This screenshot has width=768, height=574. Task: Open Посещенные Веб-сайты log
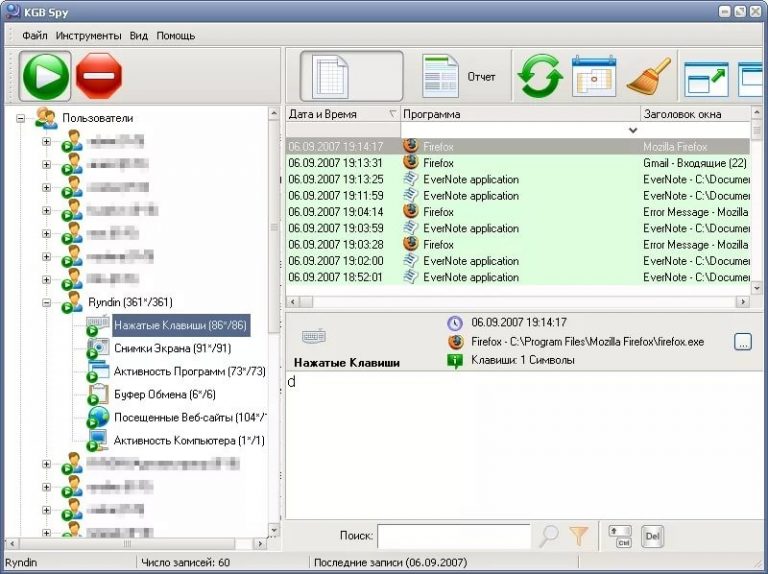(190, 417)
